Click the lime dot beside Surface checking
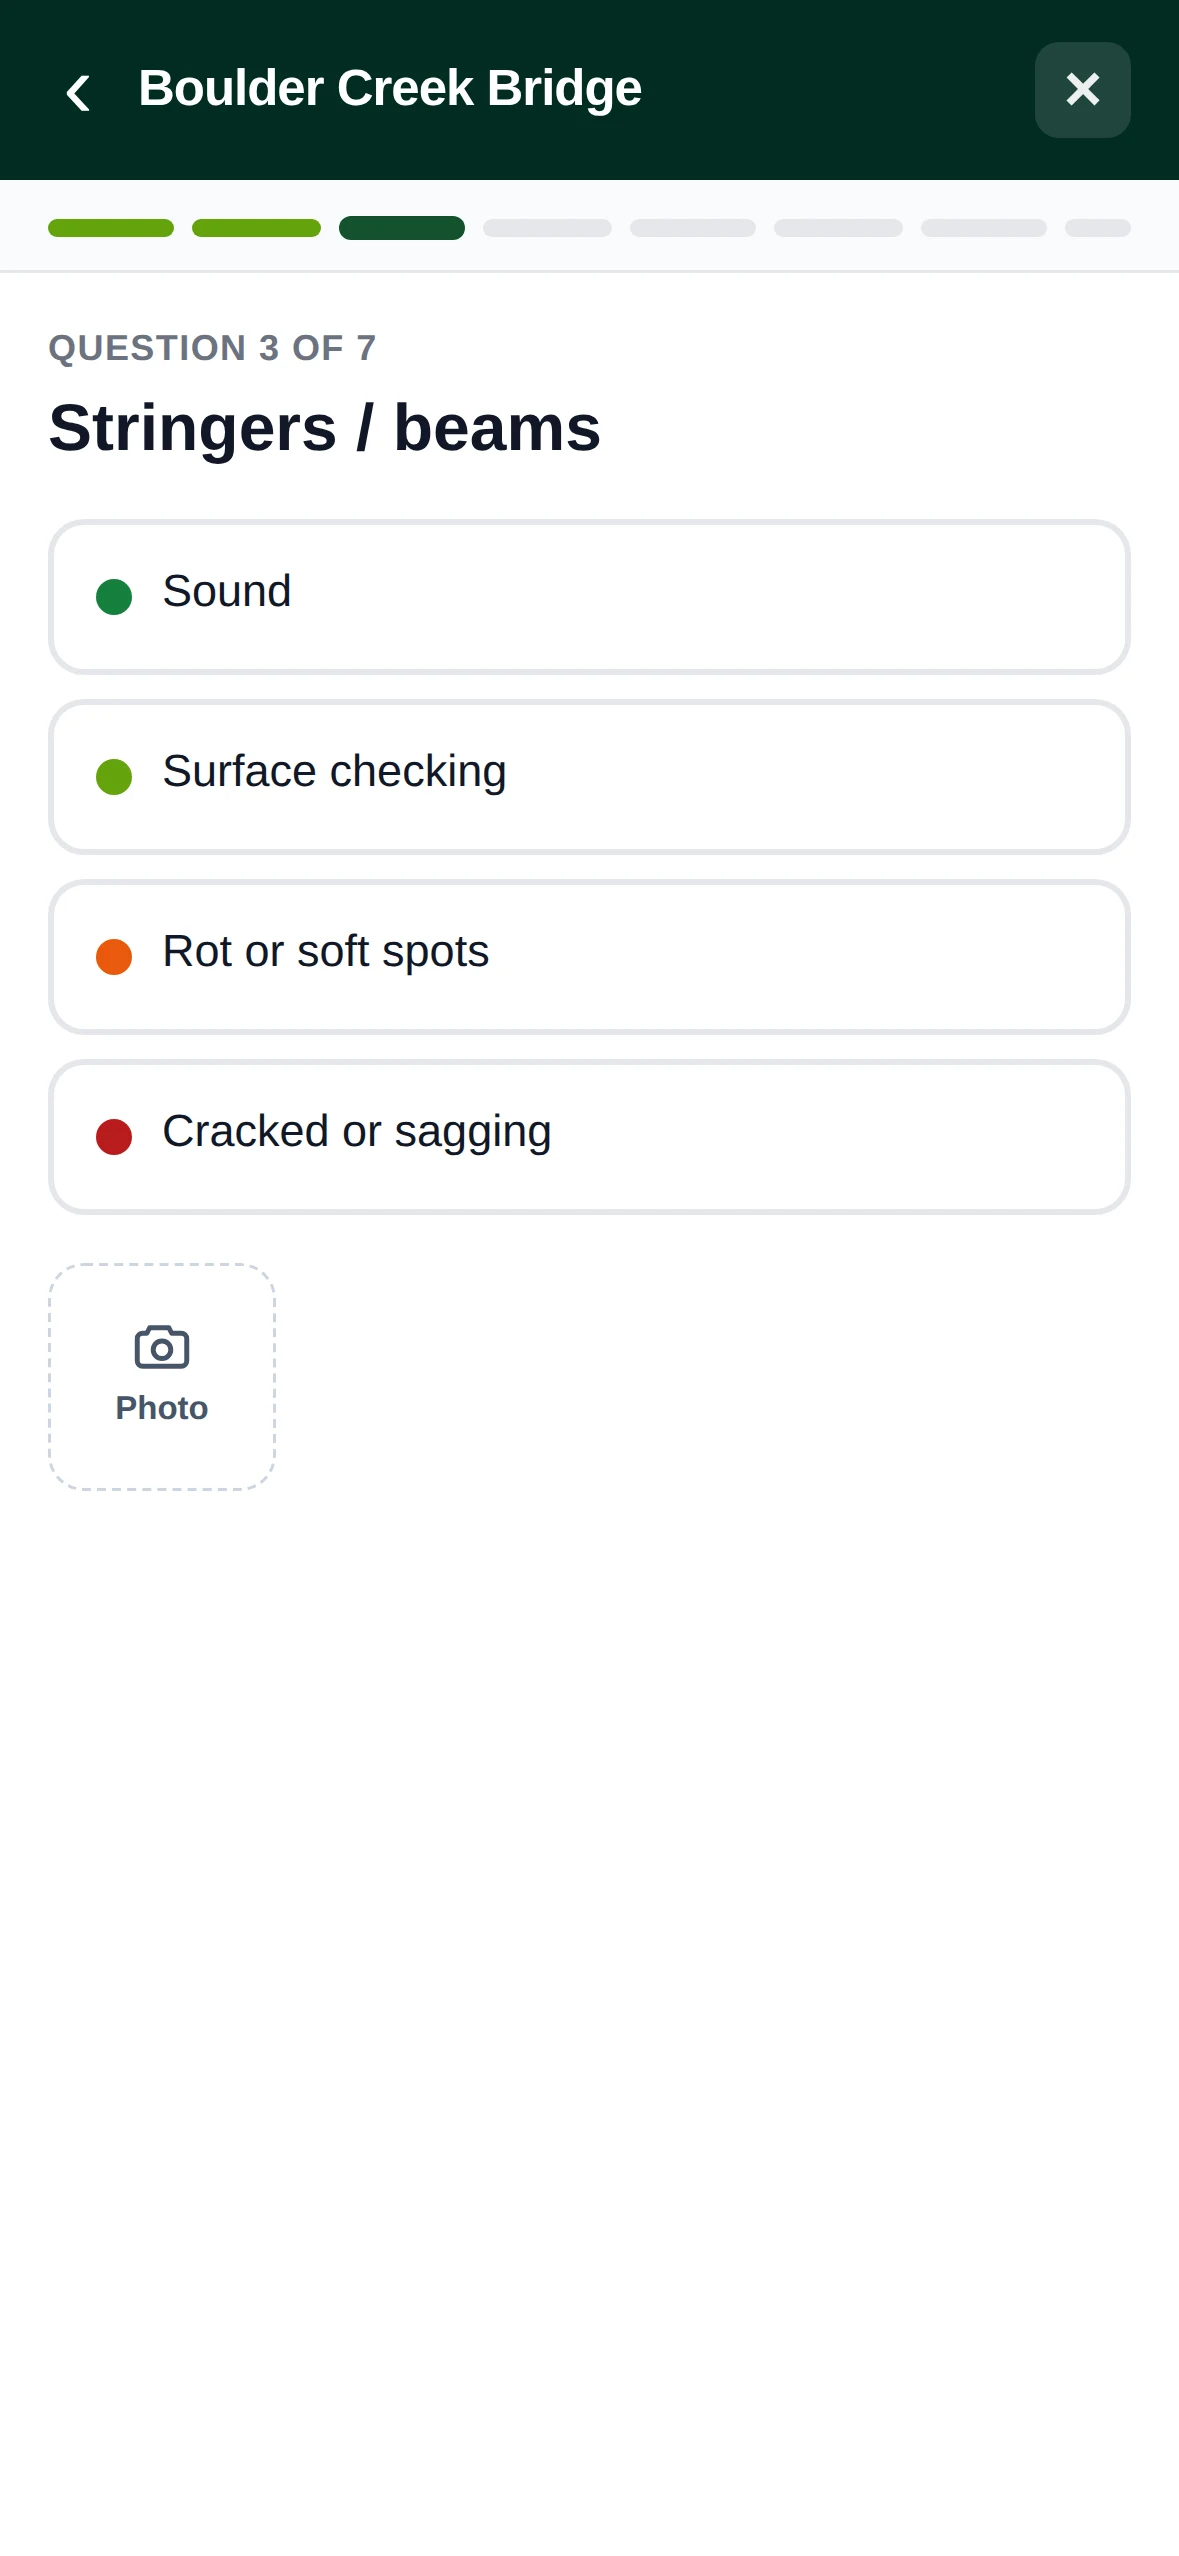The image size is (1179, 2556). (x=114, y=777)
